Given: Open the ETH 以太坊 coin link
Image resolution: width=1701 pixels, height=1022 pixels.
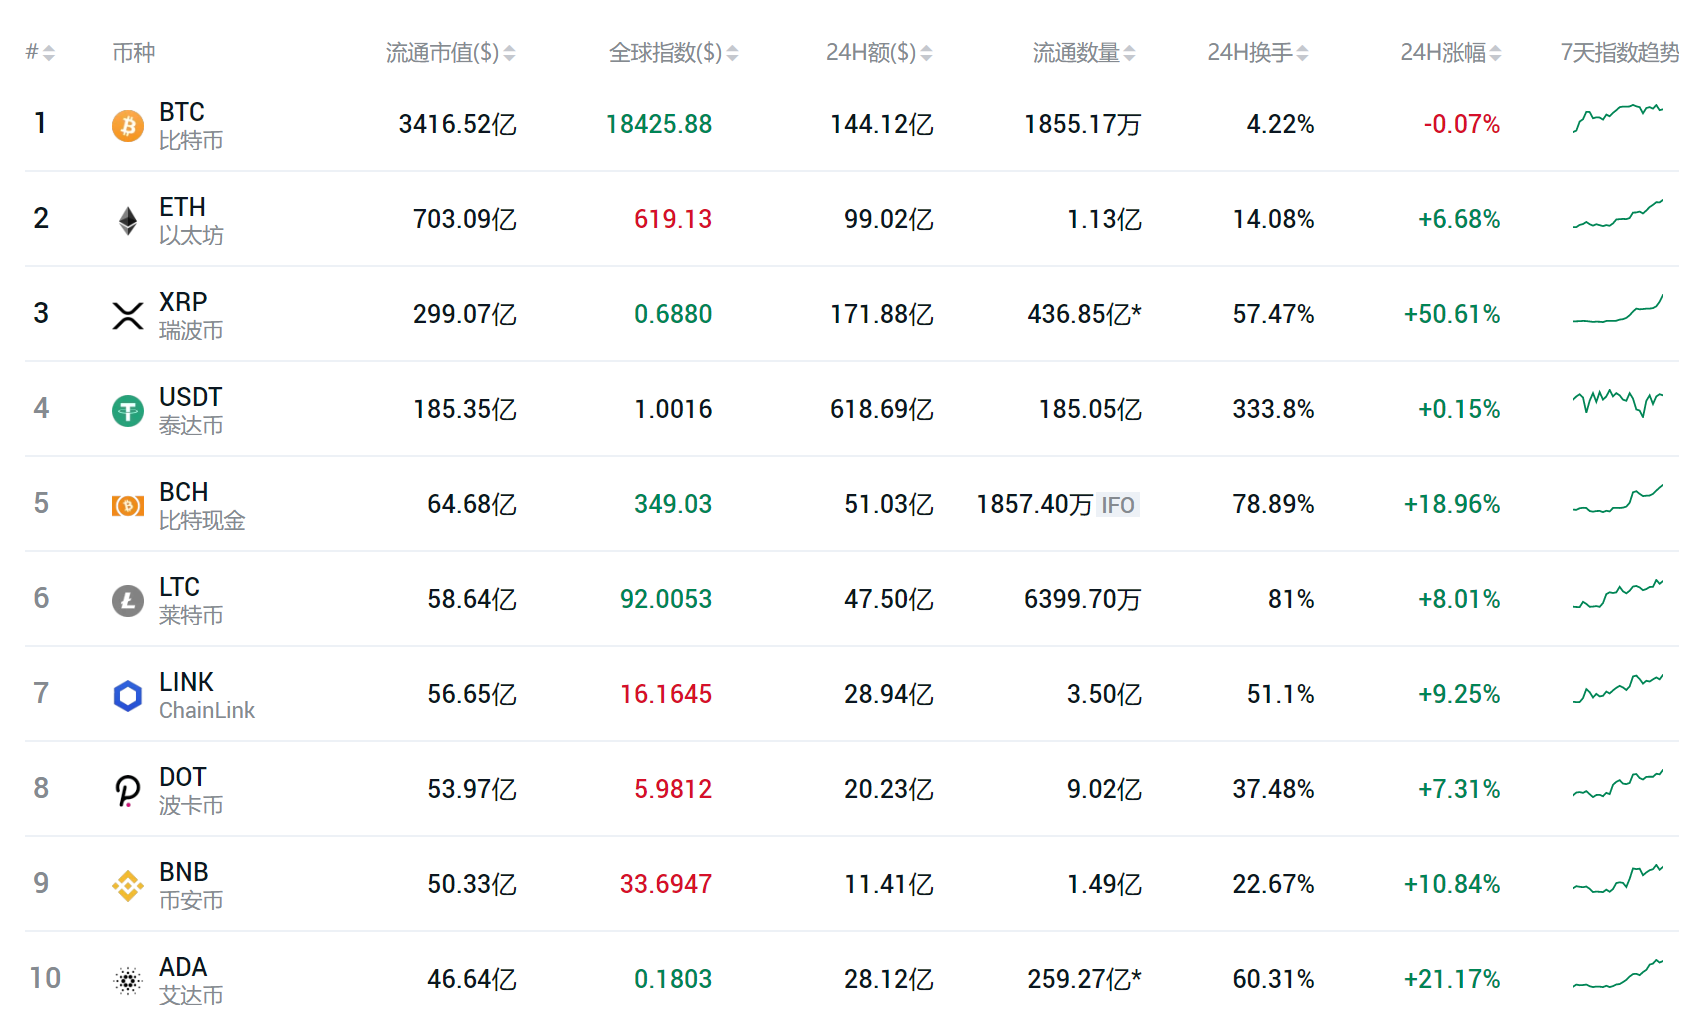Looking at the screenshot, I should pos(191,221).
